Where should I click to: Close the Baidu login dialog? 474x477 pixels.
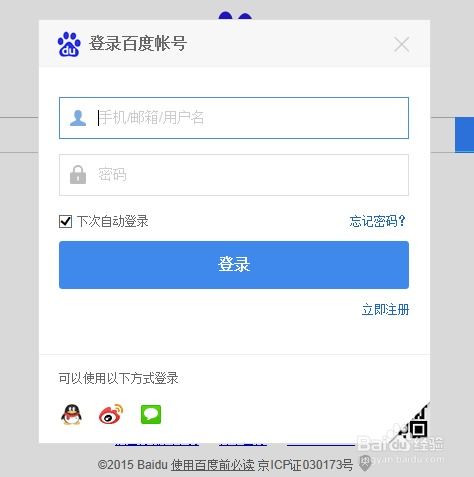click(401, 44)
